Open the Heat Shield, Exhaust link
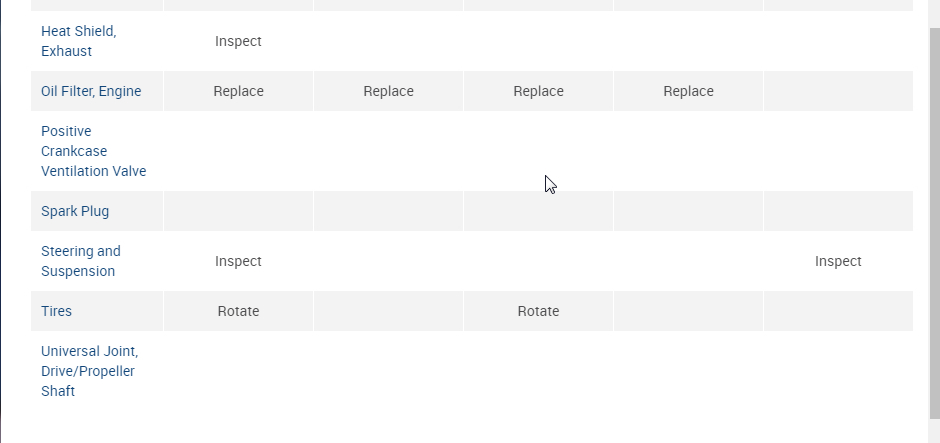The height and width of the screenshot is (443, 940). click(78, 41)
